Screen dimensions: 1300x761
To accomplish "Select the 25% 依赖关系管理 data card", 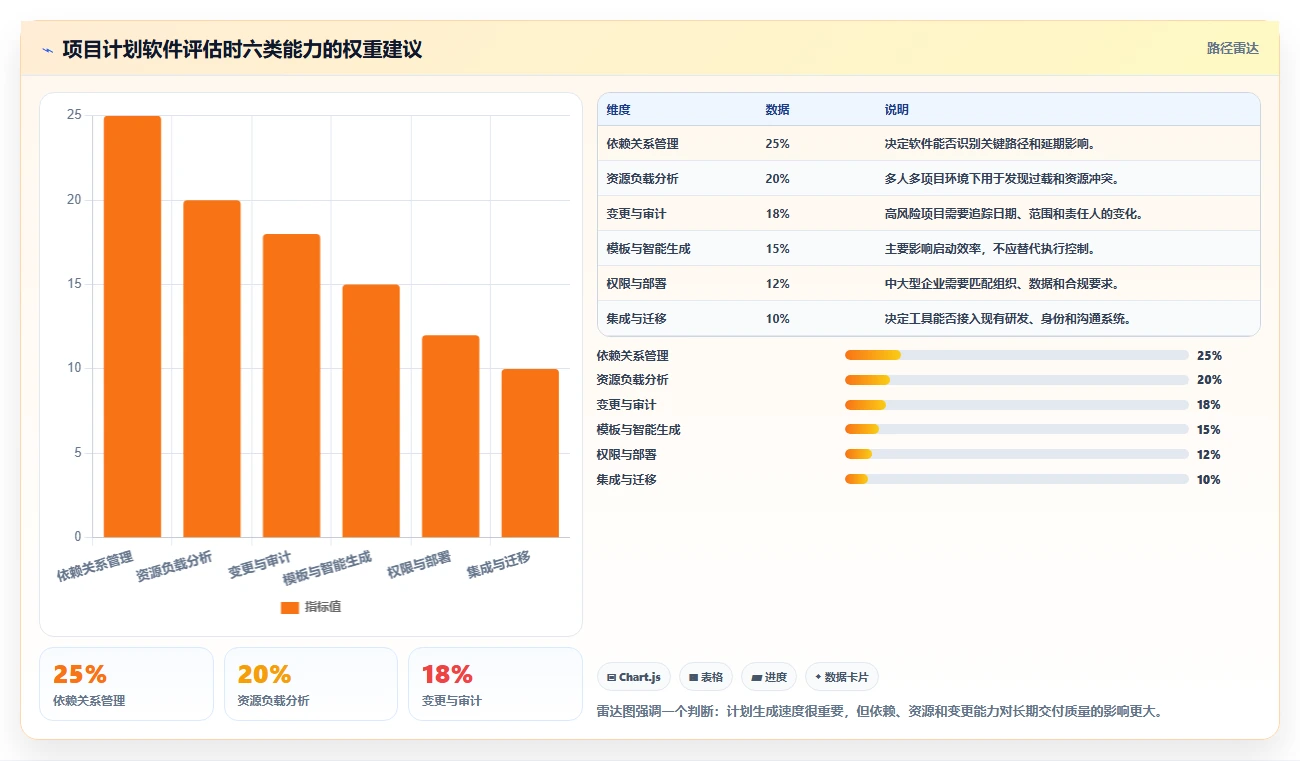I will coord(126,684).
